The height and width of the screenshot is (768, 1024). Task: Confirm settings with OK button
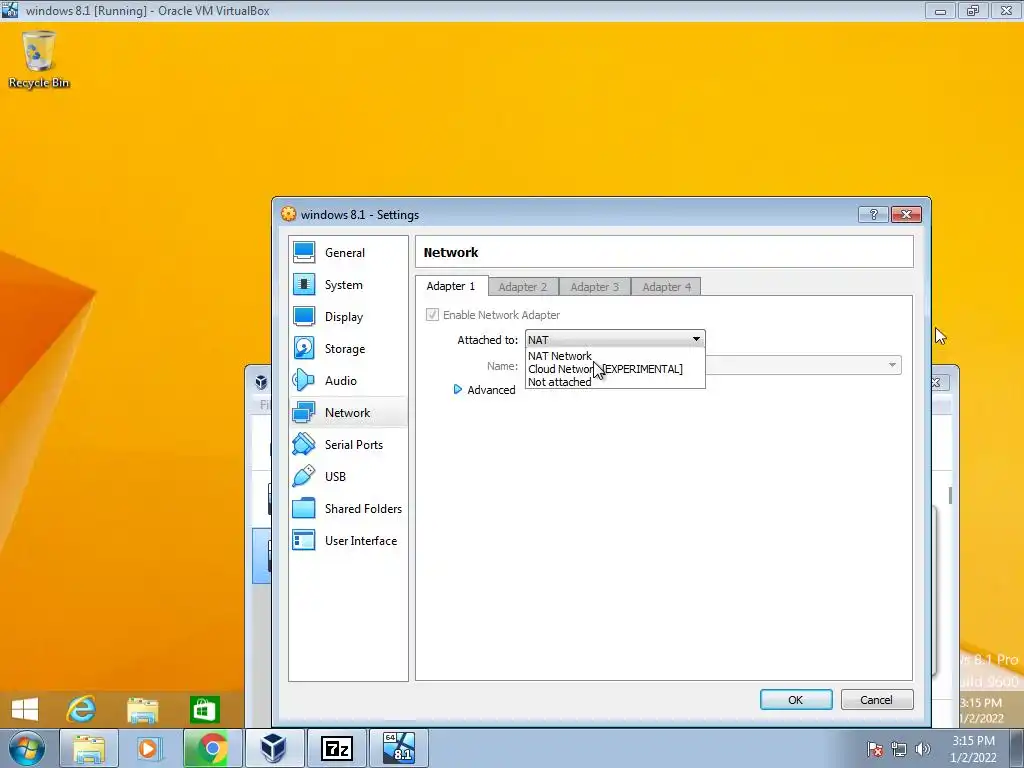(x=796, y=699)
